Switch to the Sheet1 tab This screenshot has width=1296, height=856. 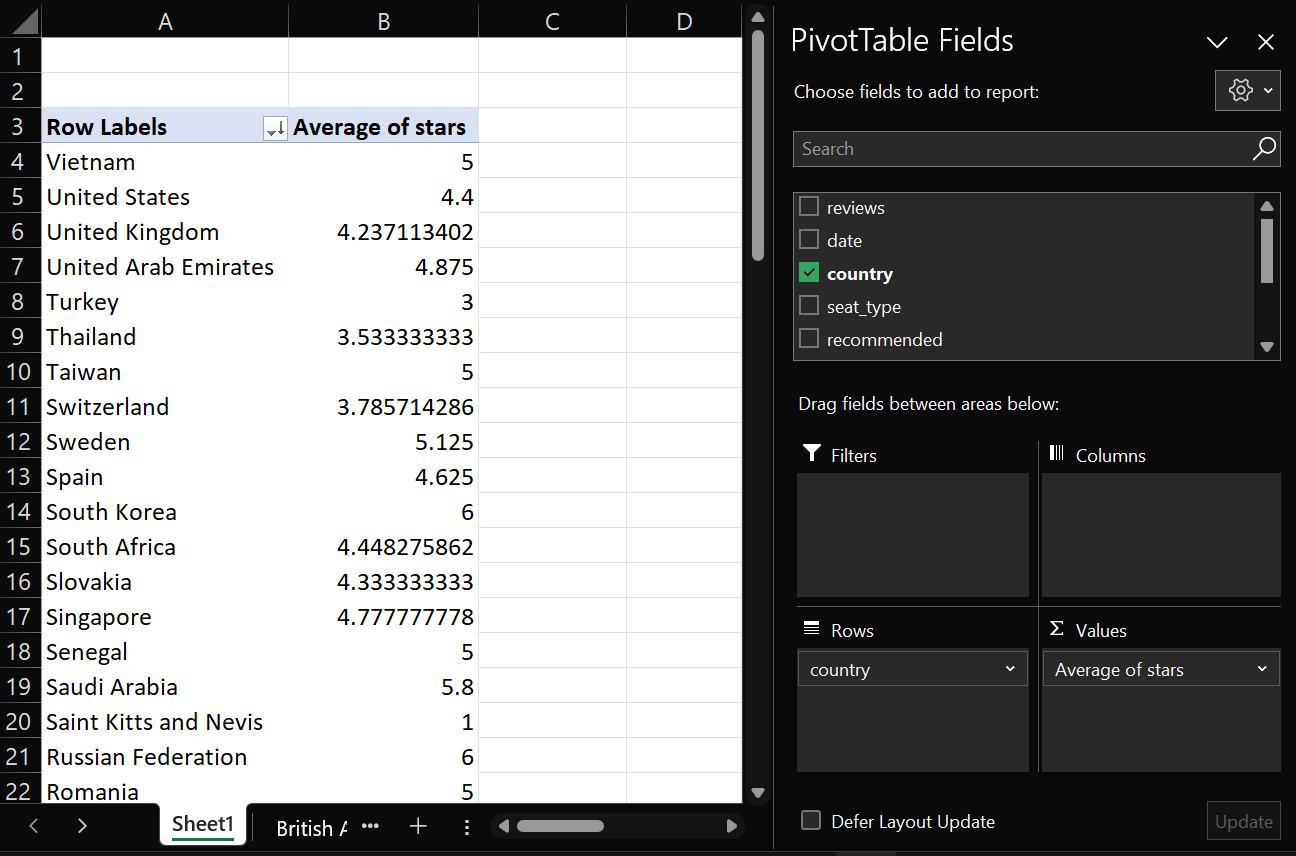[x=203, y=824]
